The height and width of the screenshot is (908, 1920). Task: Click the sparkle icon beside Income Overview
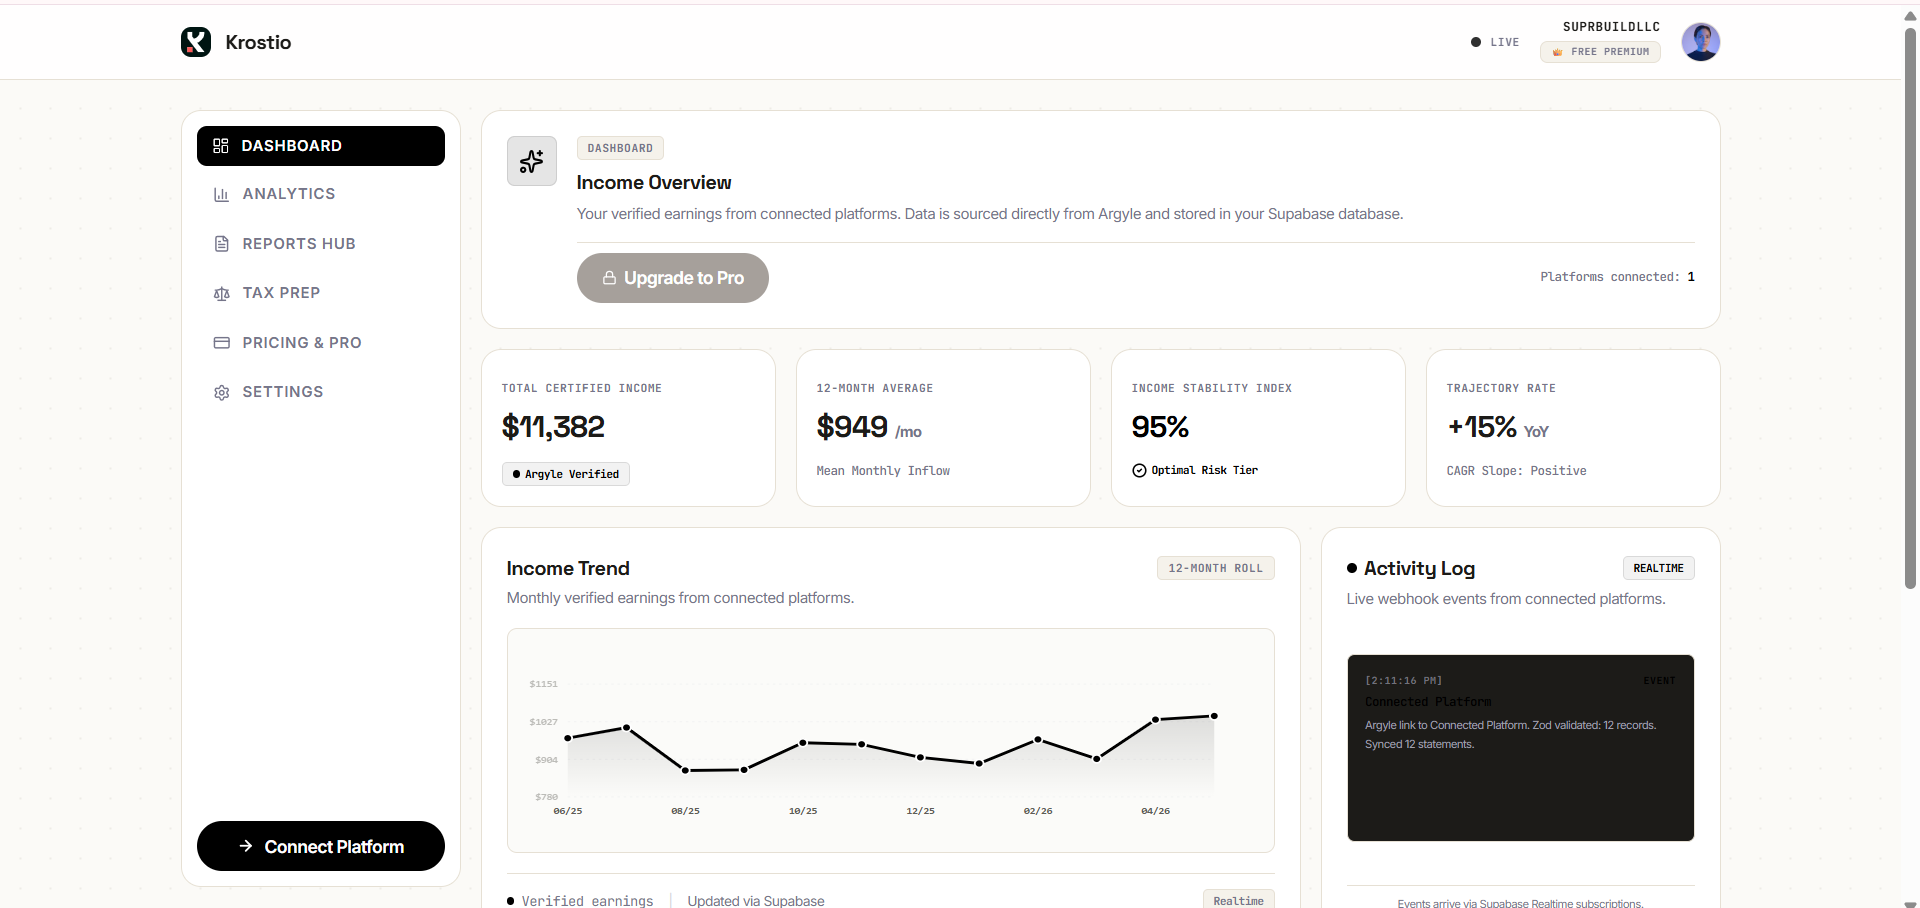[532, 161]
